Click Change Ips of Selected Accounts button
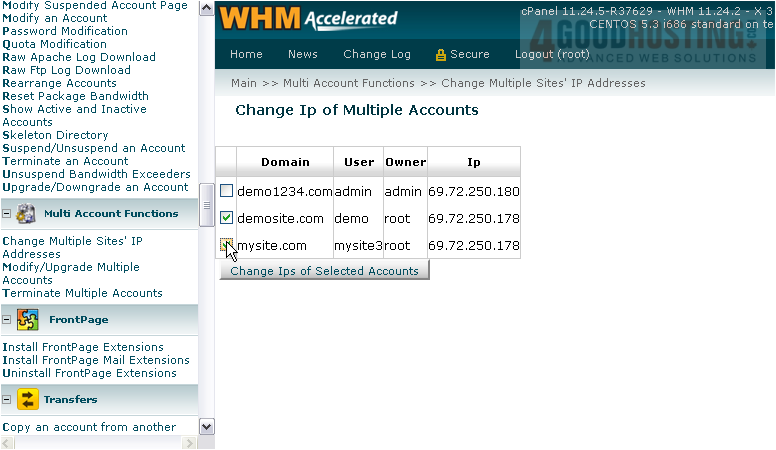Viewport: 776px width, 450px height. click(324, 271)
